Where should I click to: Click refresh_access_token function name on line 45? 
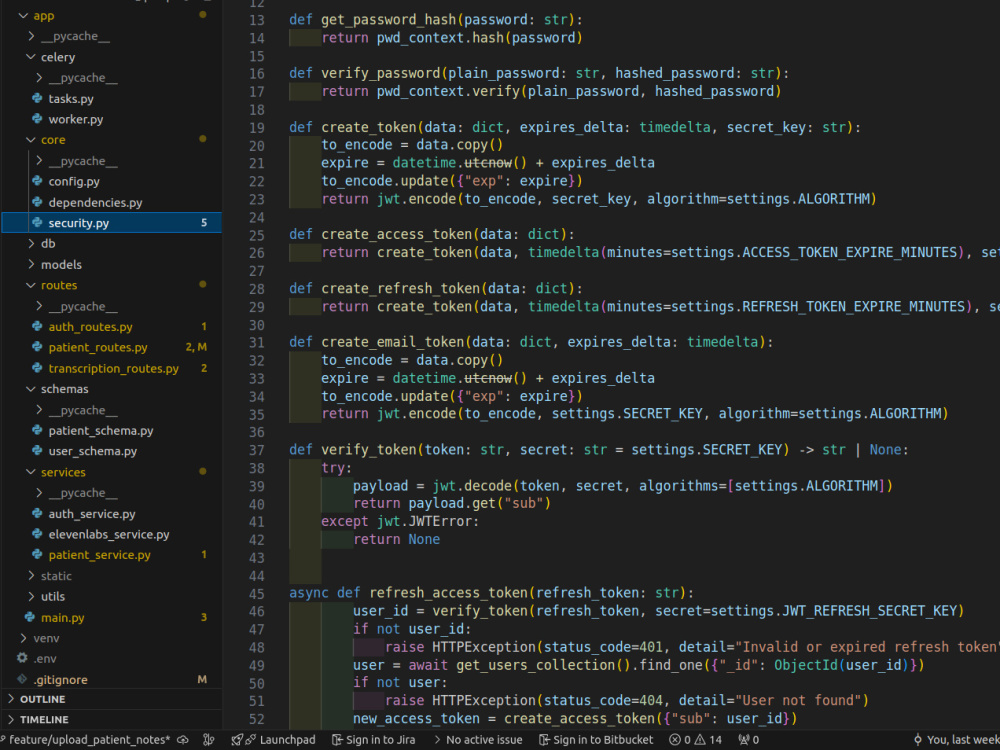click(x=448, y=592)
